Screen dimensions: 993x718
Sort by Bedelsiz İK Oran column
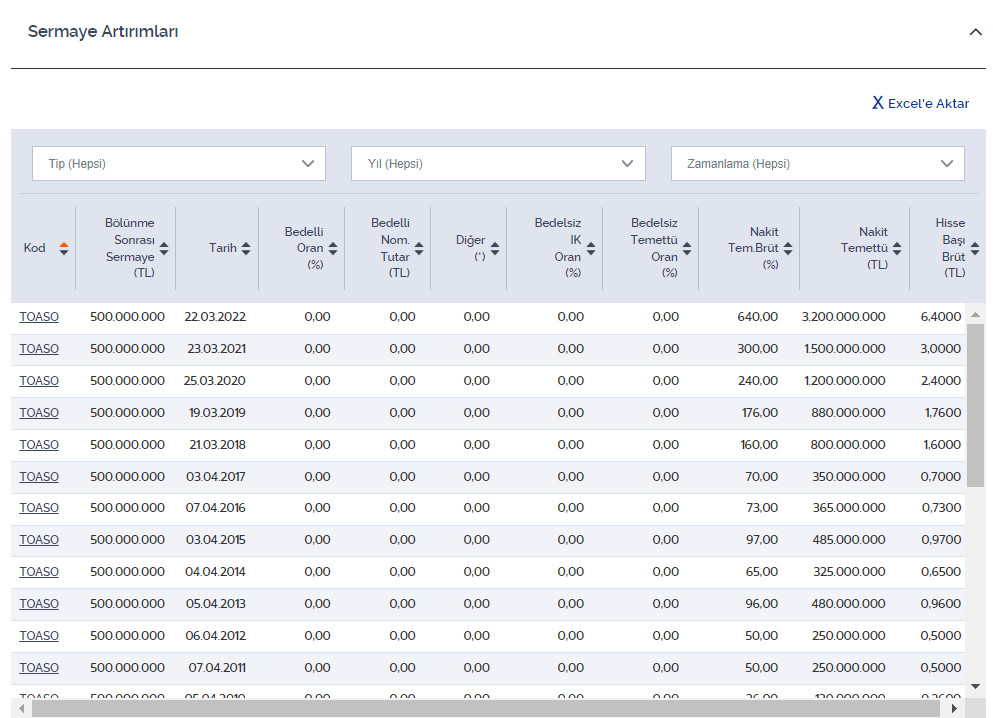(590, 248)
